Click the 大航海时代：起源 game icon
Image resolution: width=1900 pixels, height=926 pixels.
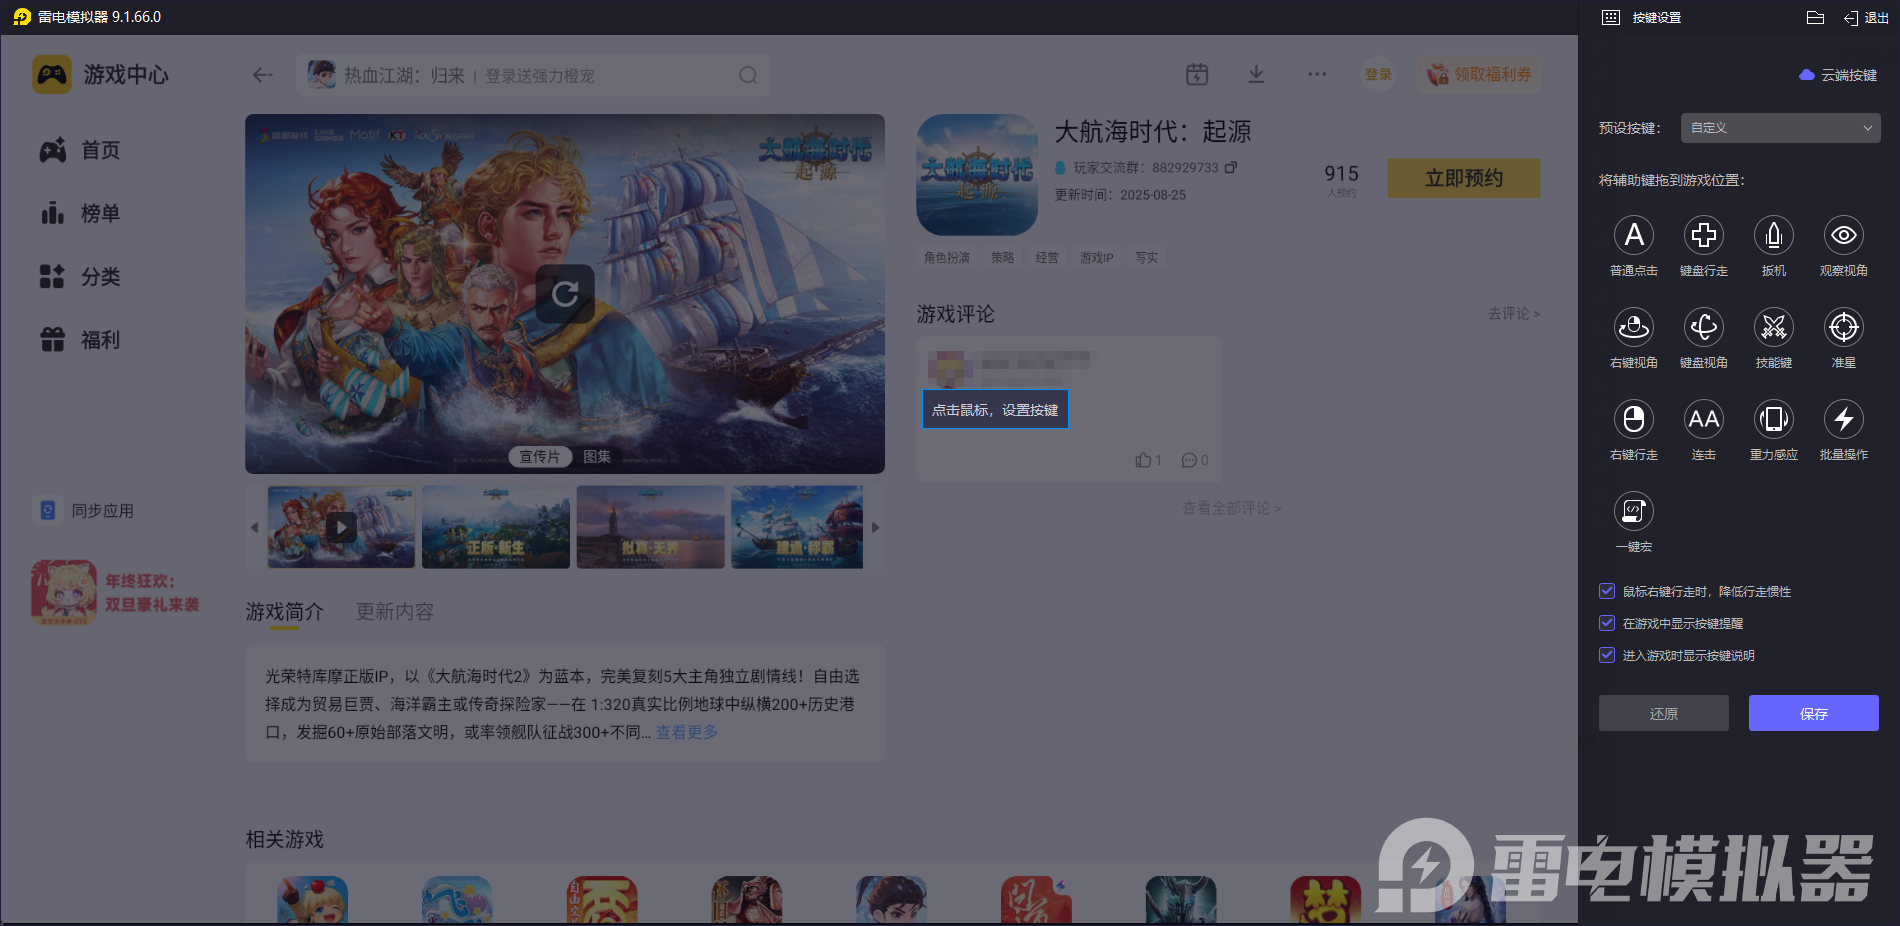click(x=977, y=175)
